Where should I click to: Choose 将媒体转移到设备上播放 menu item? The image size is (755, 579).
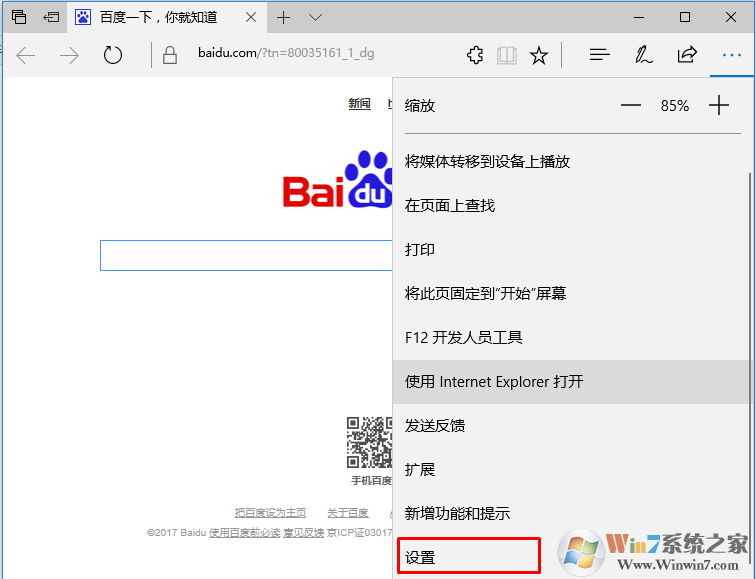coord(571,161)
